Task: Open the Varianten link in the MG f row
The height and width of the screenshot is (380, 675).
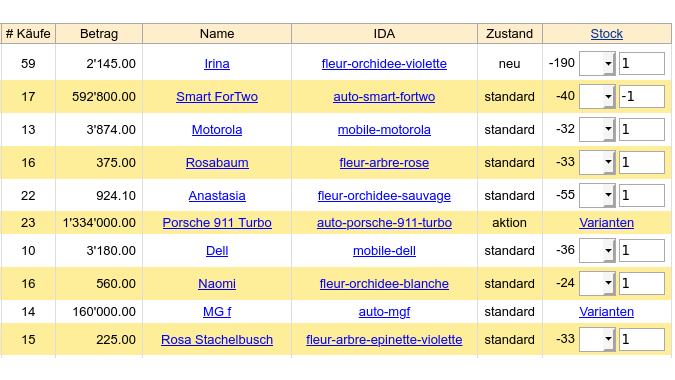Action: pos(606,312)
